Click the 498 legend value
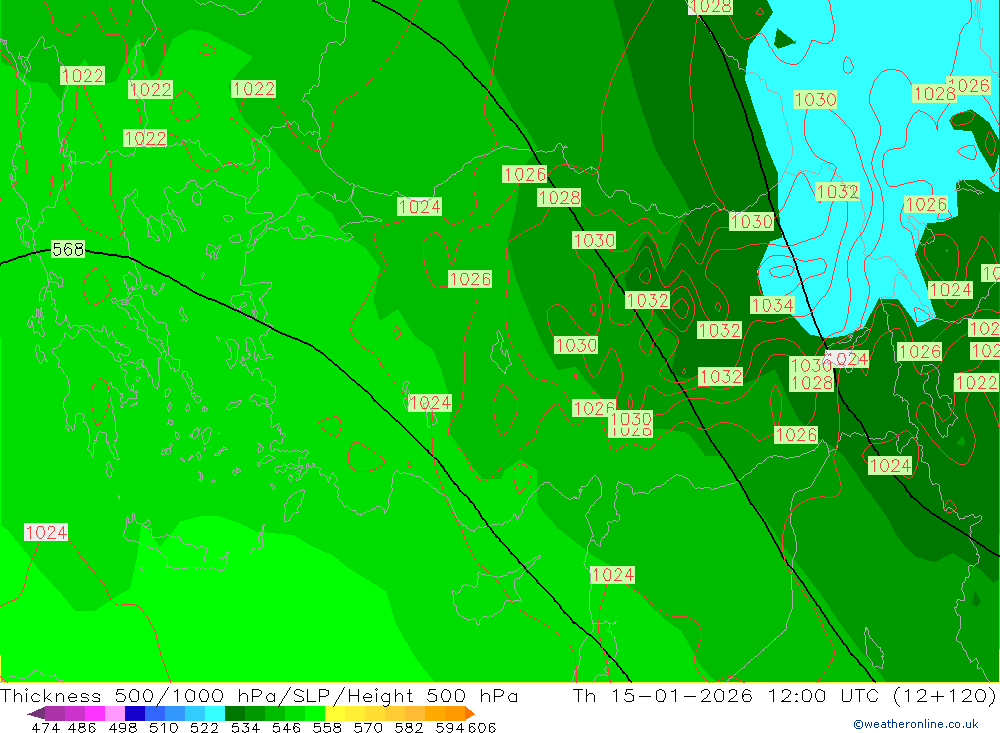The image size is (1000, 733). (123, 727)
